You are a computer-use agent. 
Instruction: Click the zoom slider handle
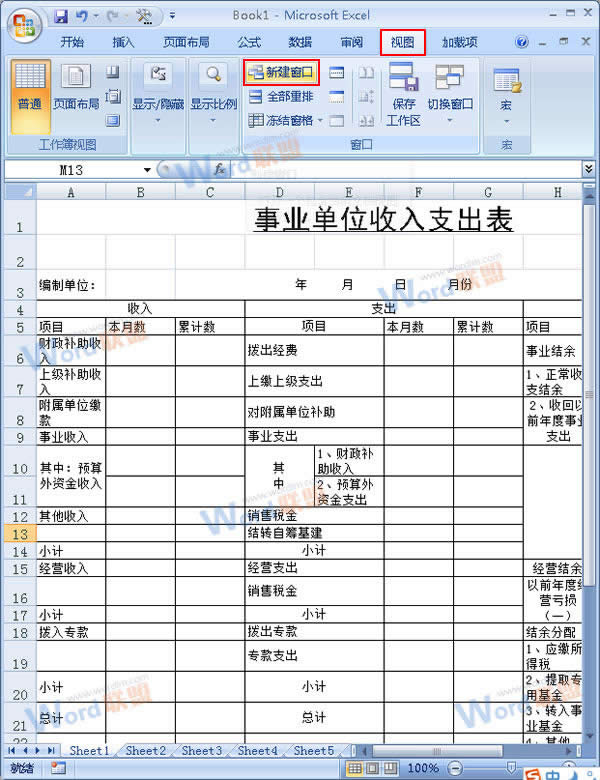click(510, 768)
